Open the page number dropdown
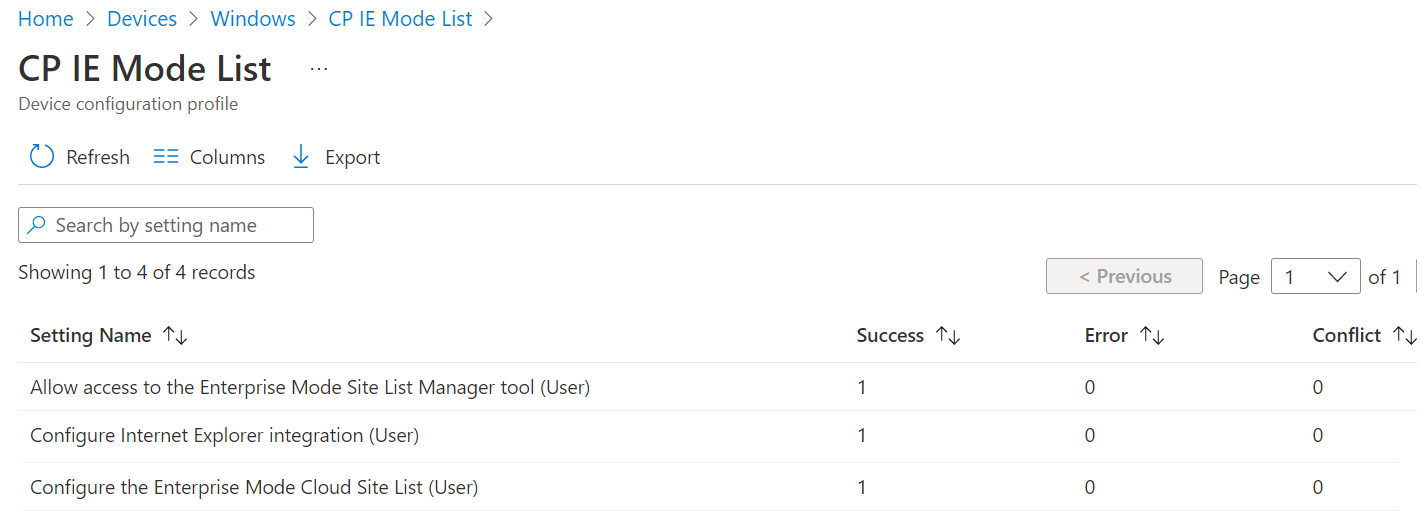This screenshot has width=1421, height=520. [x=1315, y=277]
